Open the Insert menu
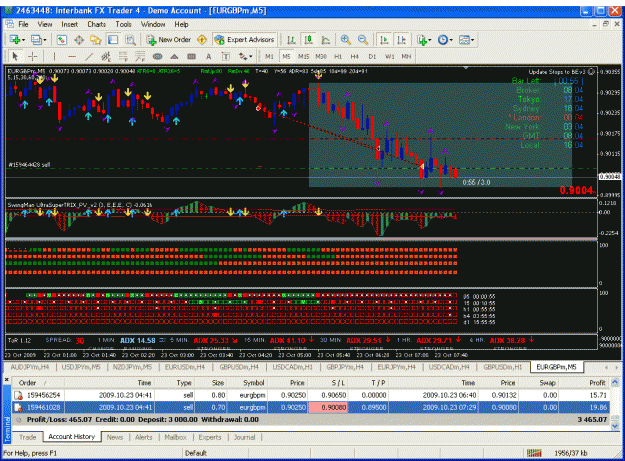The height and width of the screenshot is (461, 625). click(69, 24)
